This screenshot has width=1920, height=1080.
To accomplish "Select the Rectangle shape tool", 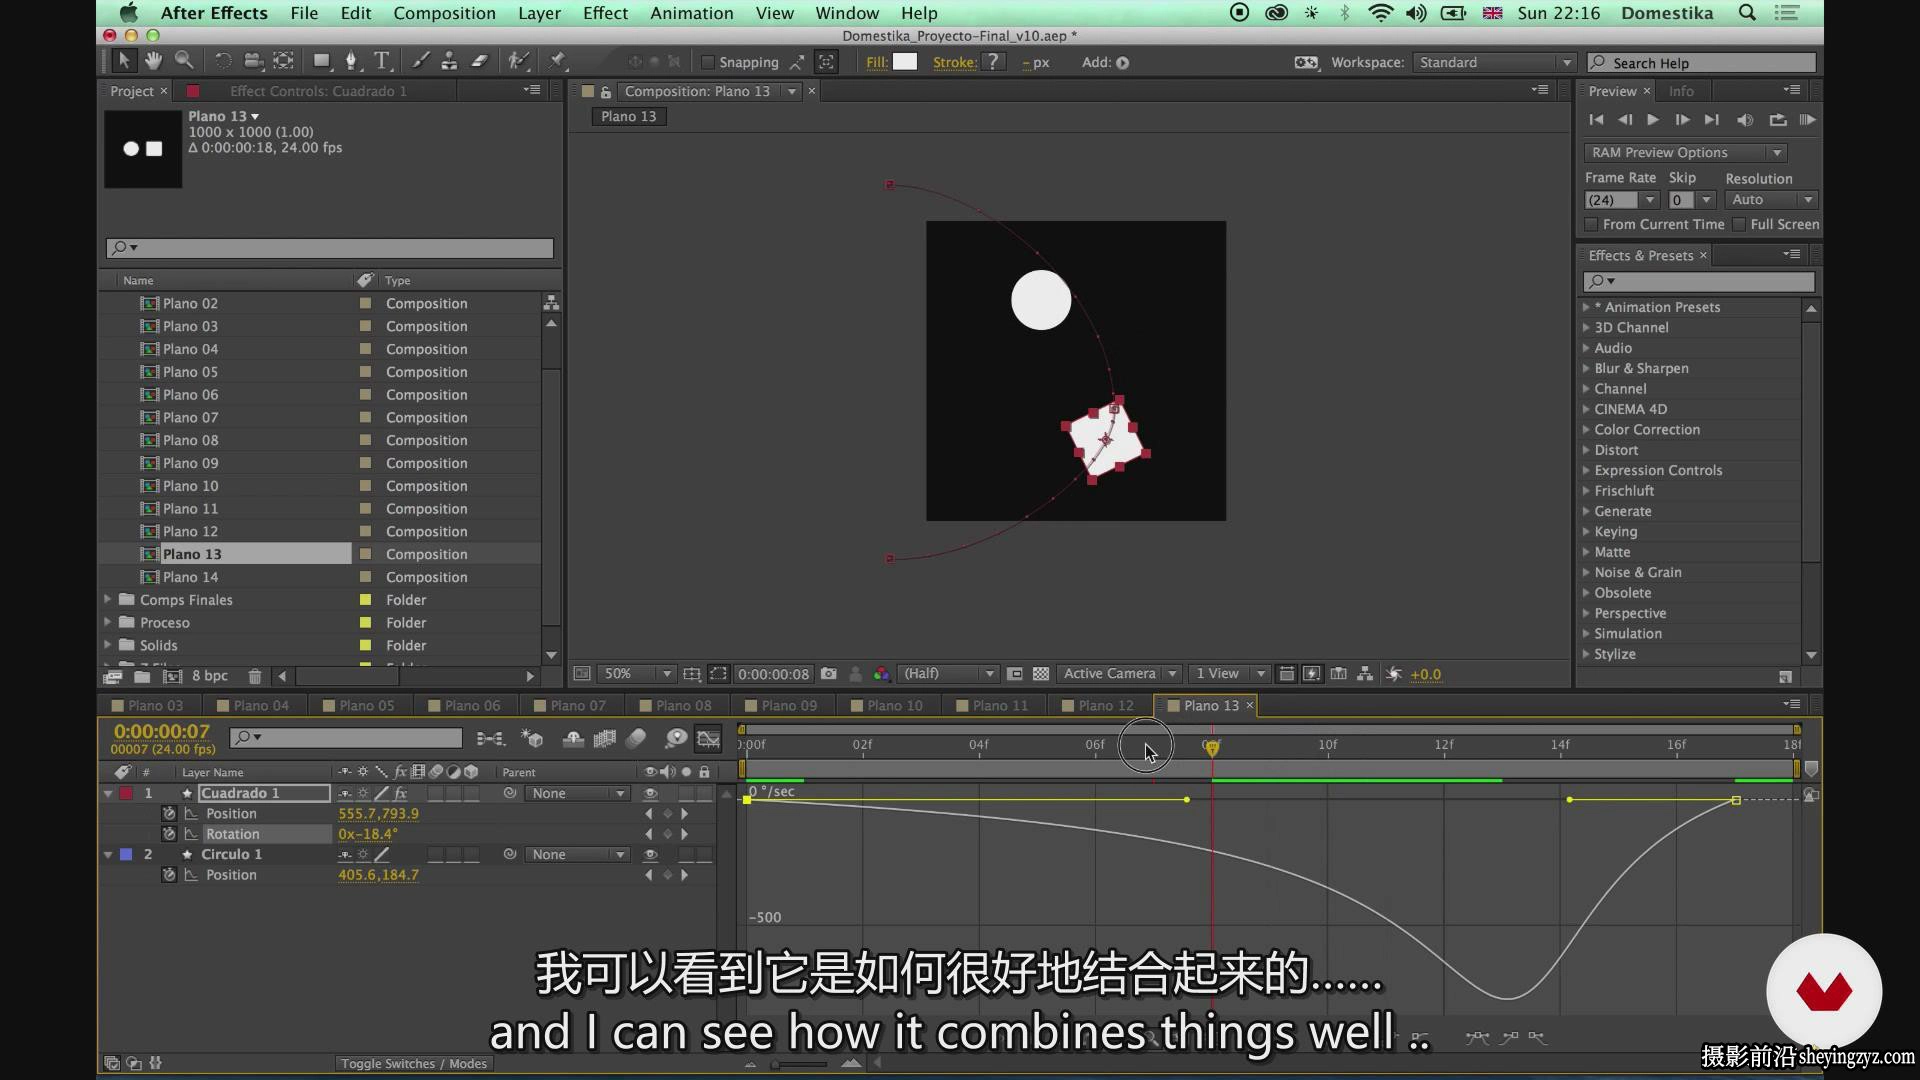I will pos(321,61).
